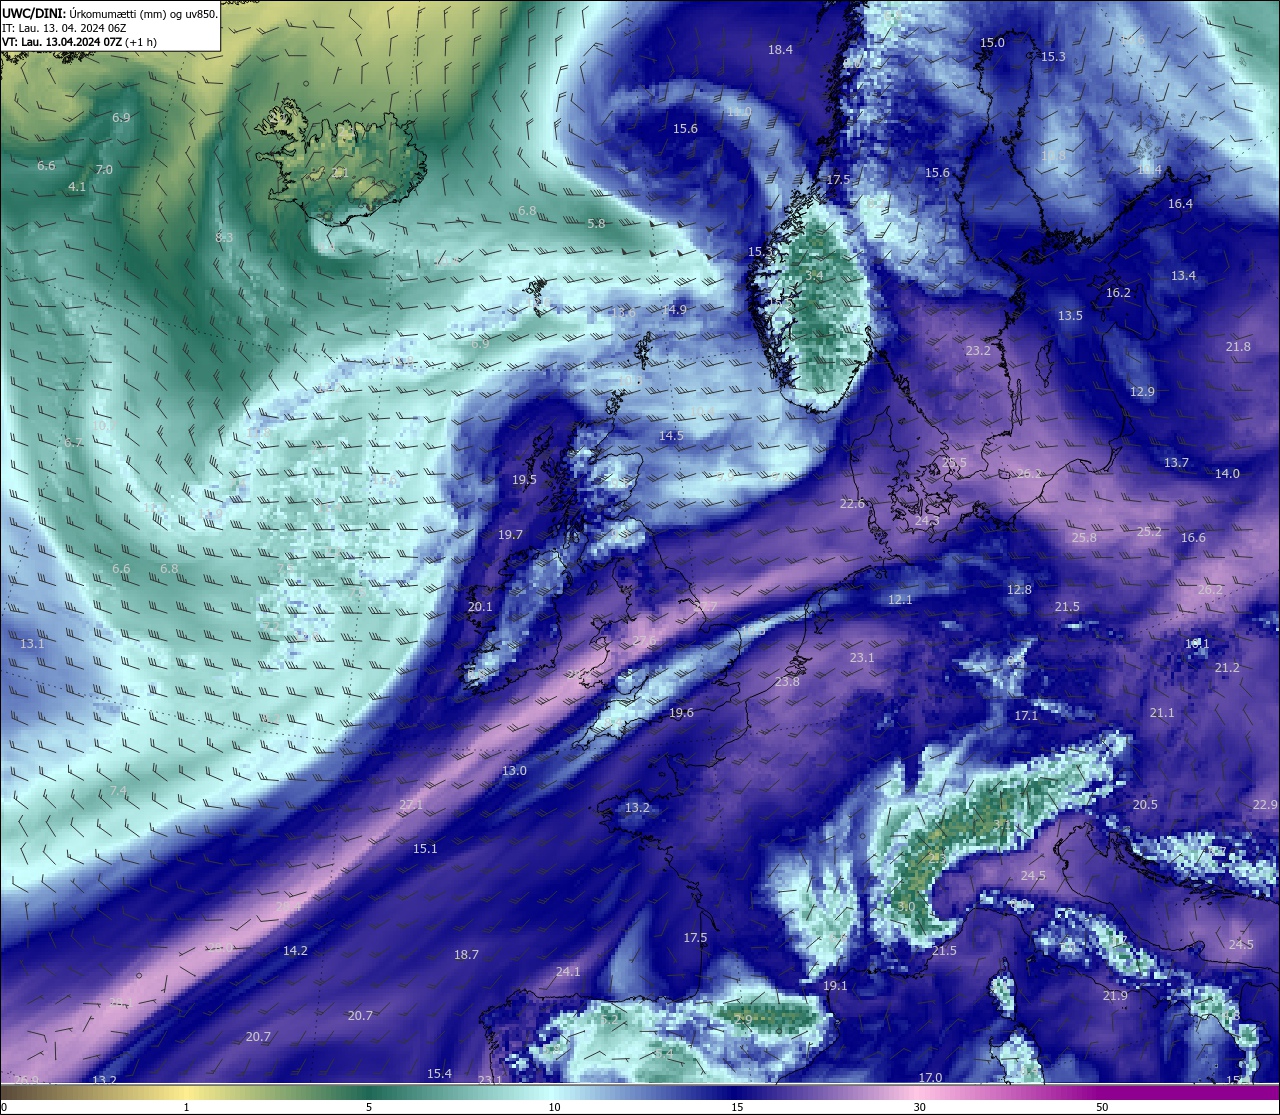Screen dimensions: 1280x1115
Task: Click the 25.8 value label
Action: [1084, 538]
